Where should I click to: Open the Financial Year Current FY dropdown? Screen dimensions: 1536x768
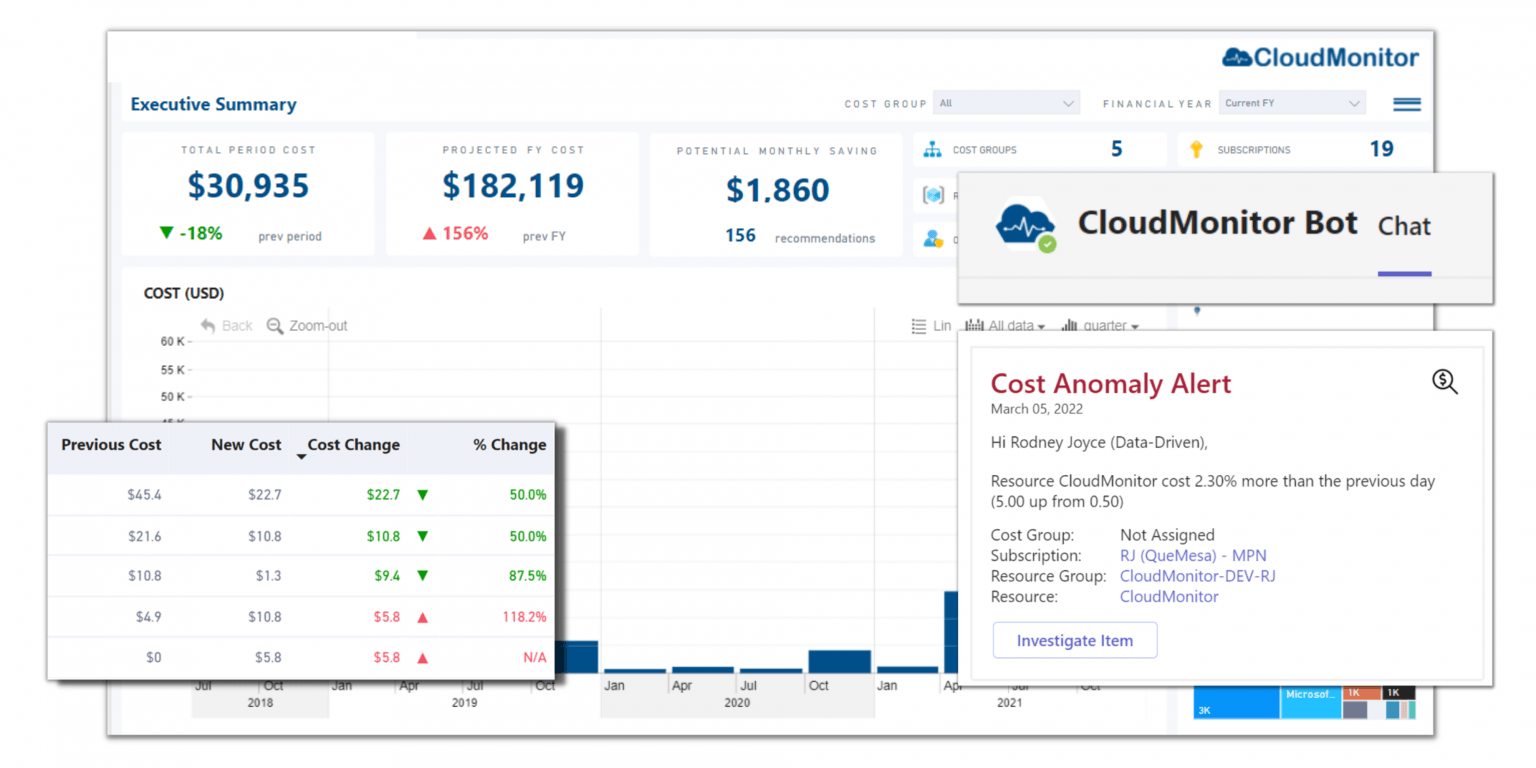tap(1292, 102)
